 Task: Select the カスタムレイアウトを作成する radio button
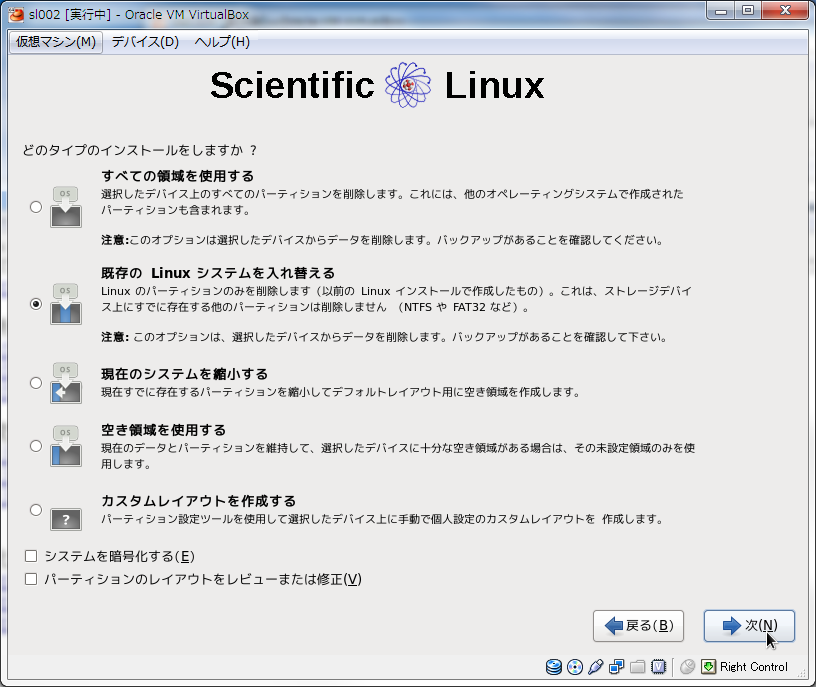36,510
